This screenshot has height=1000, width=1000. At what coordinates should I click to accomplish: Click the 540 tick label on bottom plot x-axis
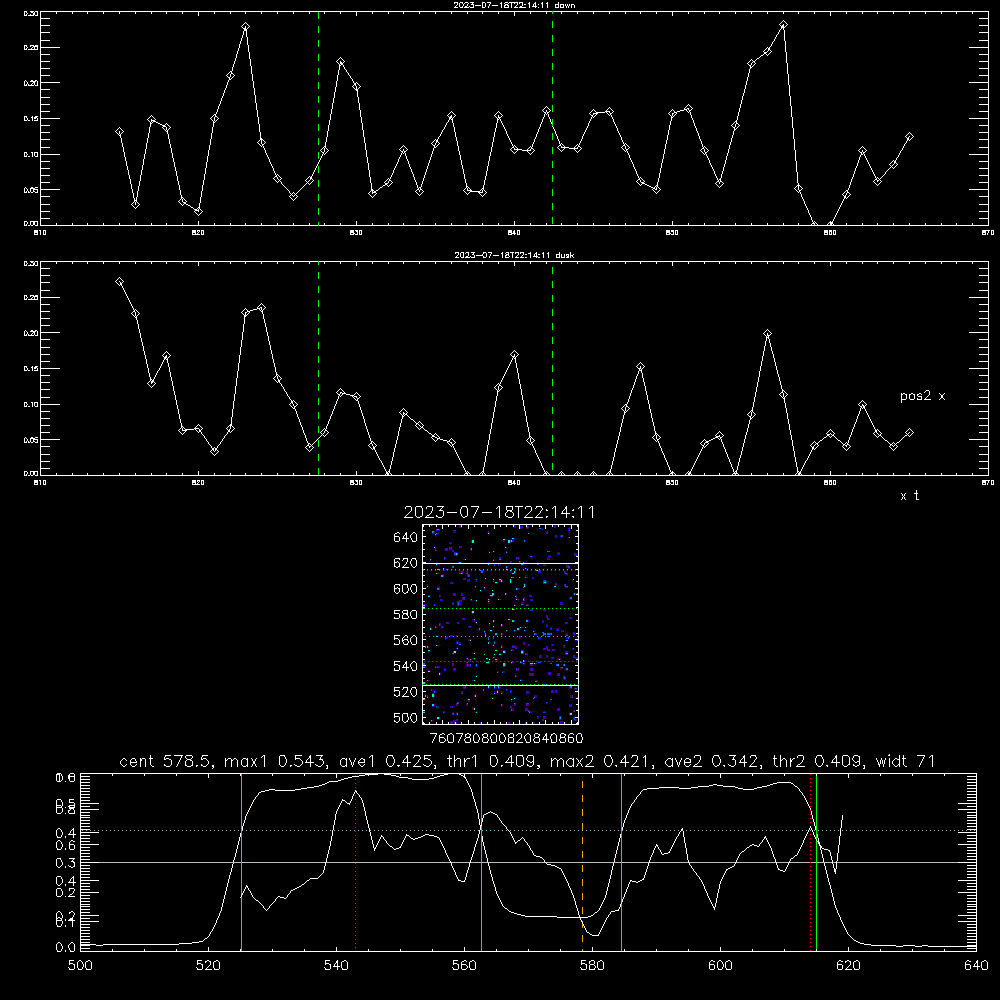coord(336,966)
